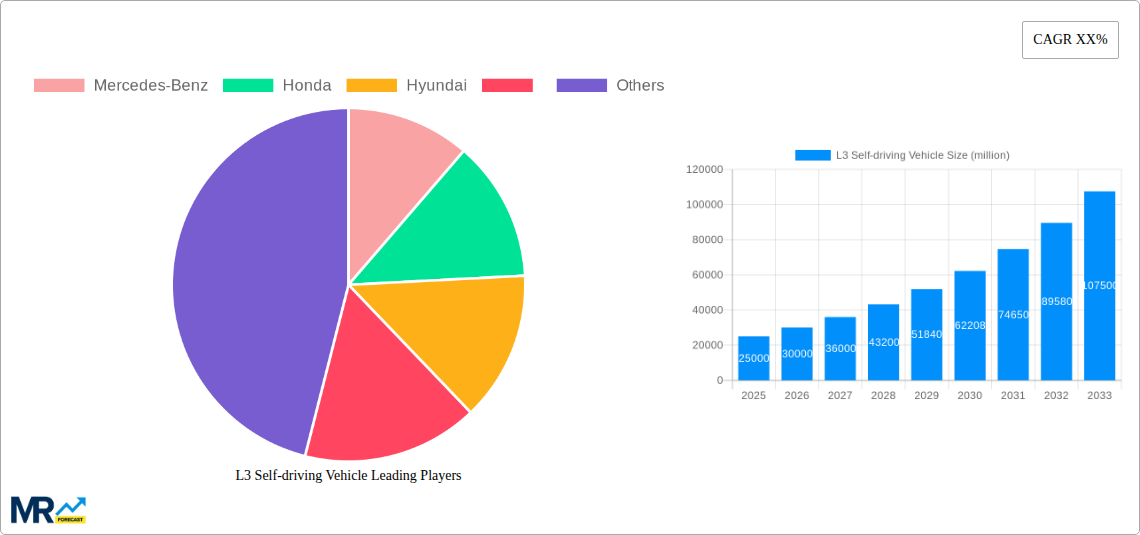Toggle the Honda legend label
The width and height of the screenshot is (1140, 535).
pyautogui.click(x=307, y=86)
